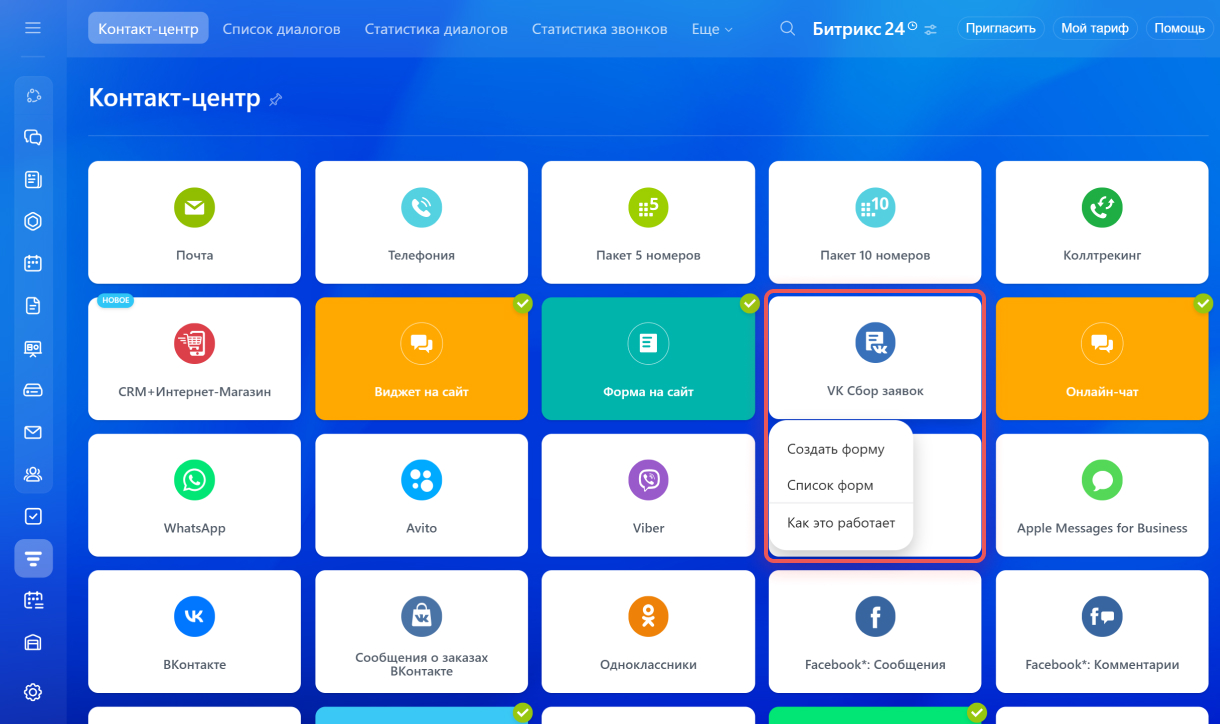The height and width of the screenshot is (724, 1220).
Task: Switch to the Статистика диалогов tab
Action: [436, 29]
